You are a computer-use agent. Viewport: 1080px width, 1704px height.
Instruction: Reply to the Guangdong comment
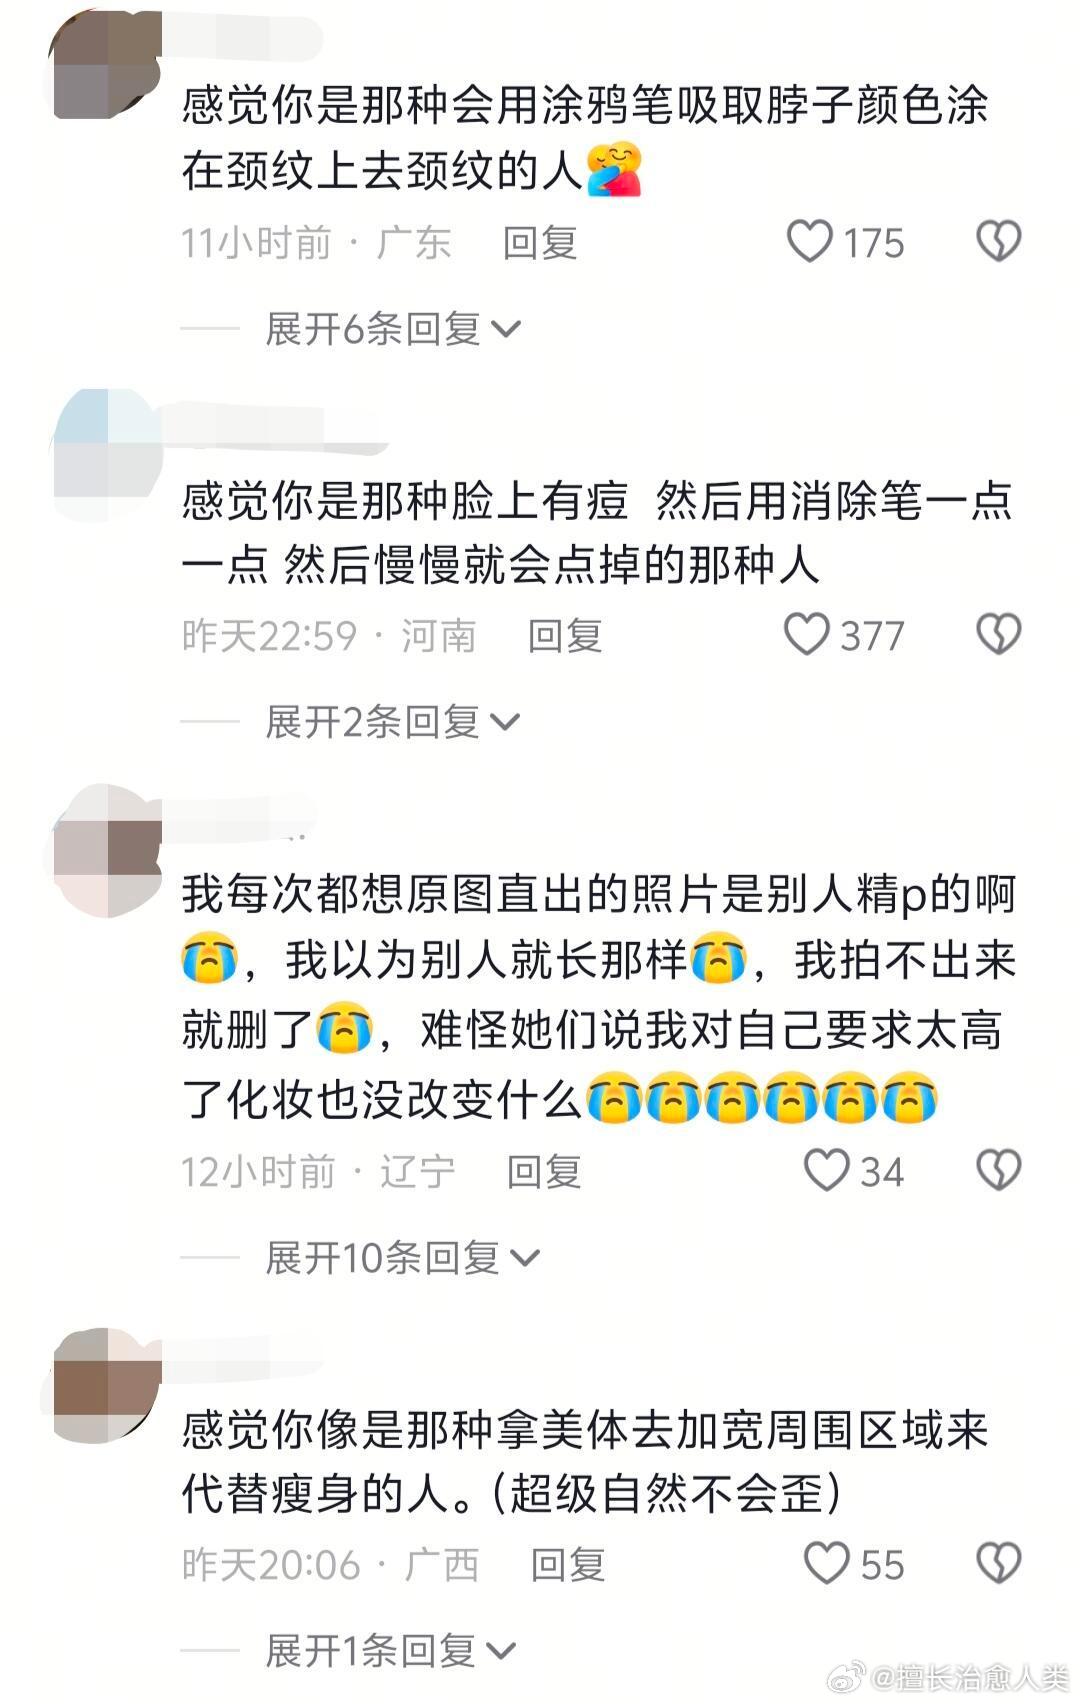pyautogui.click(x=540, y=243)
